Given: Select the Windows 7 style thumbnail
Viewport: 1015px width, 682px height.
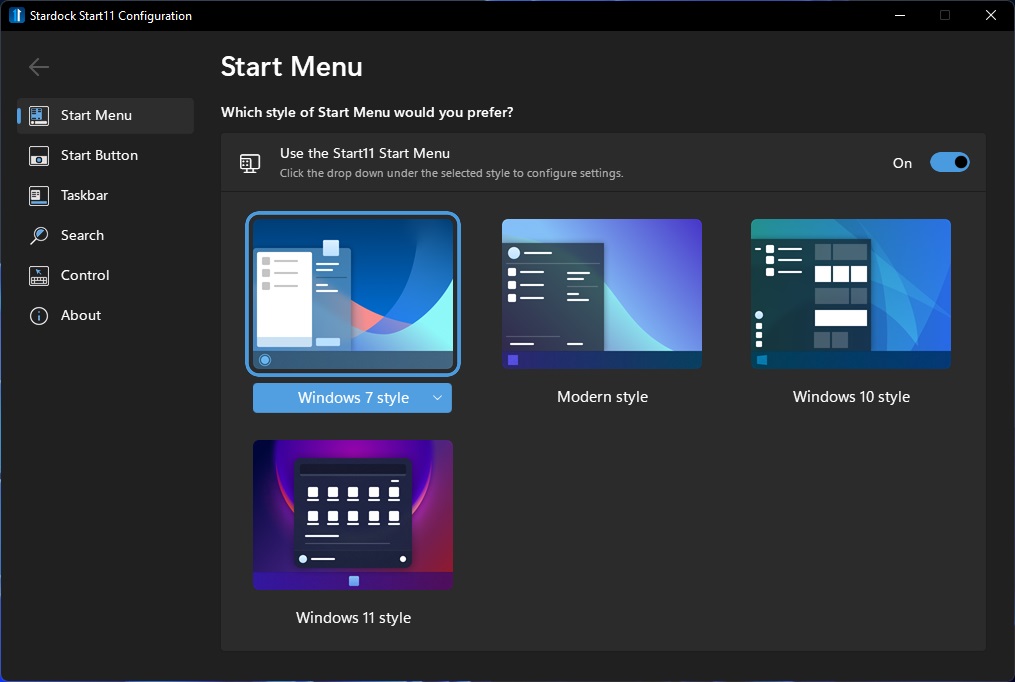Looking at the screenshot, I should 353,294.
